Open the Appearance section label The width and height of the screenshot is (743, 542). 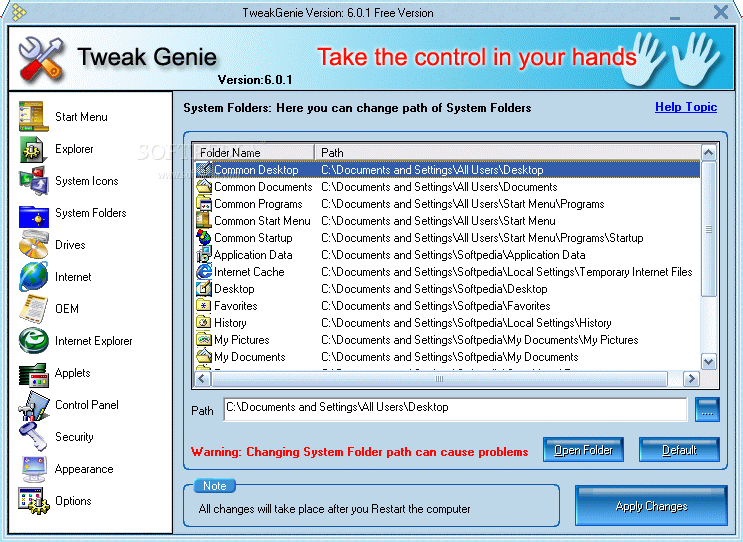coord(84,469)
